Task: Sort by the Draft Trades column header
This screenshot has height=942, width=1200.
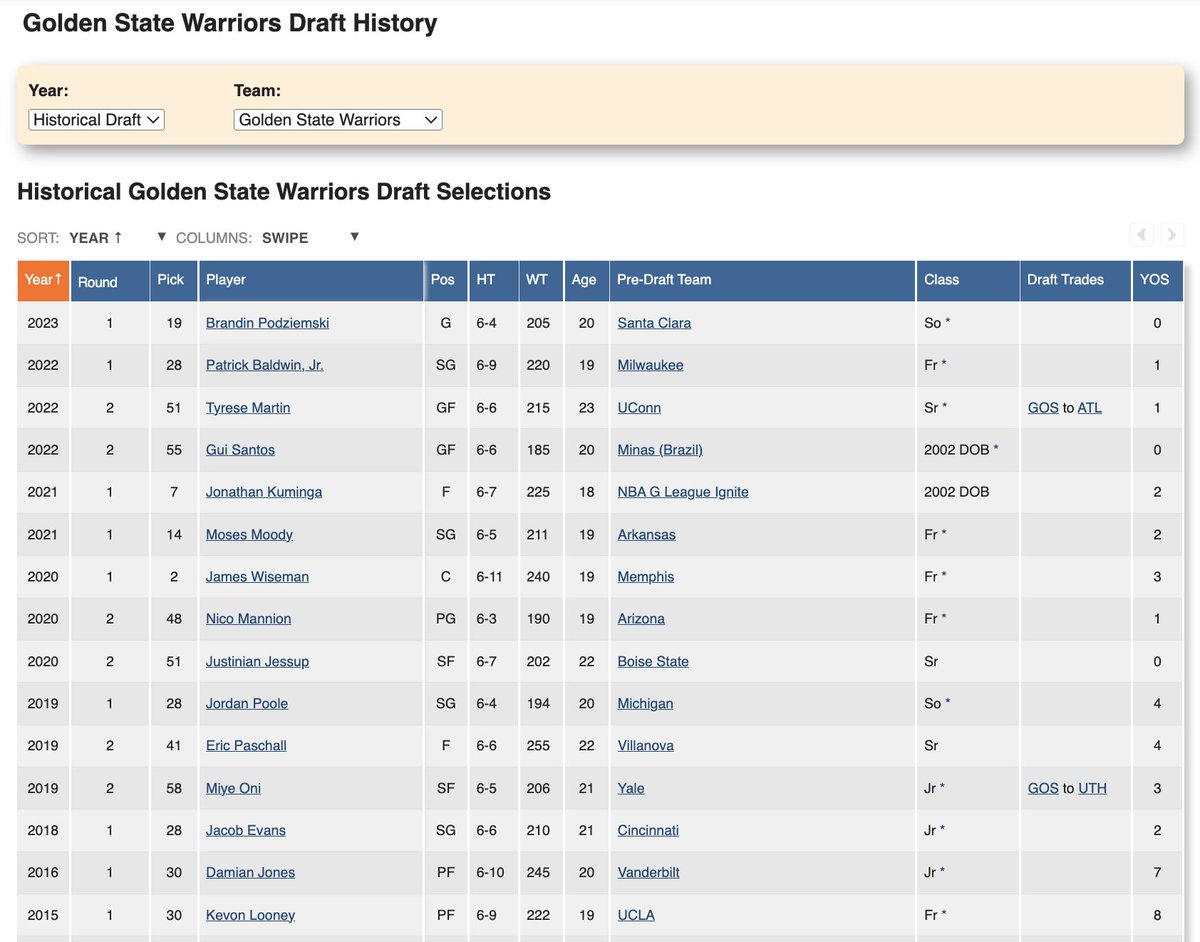Action: point(1076,280)
